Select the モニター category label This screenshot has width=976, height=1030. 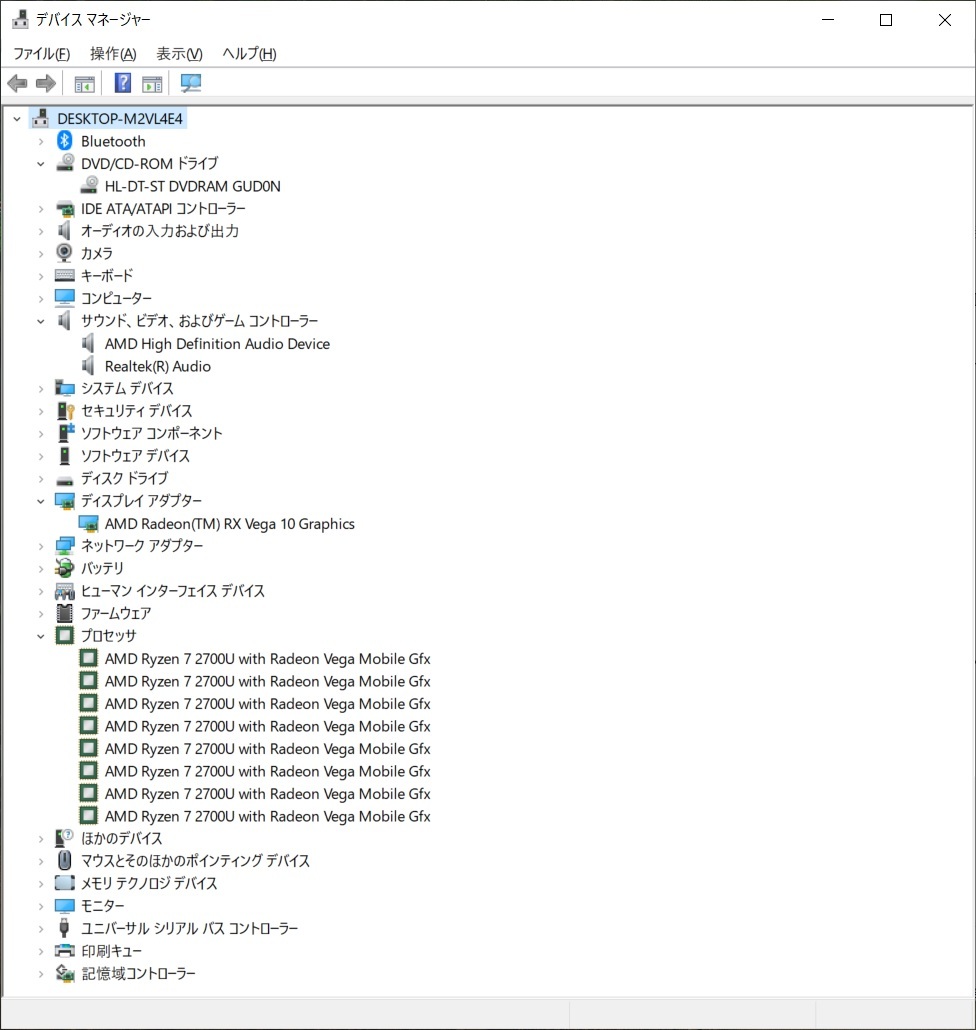(x=102, y=906)
